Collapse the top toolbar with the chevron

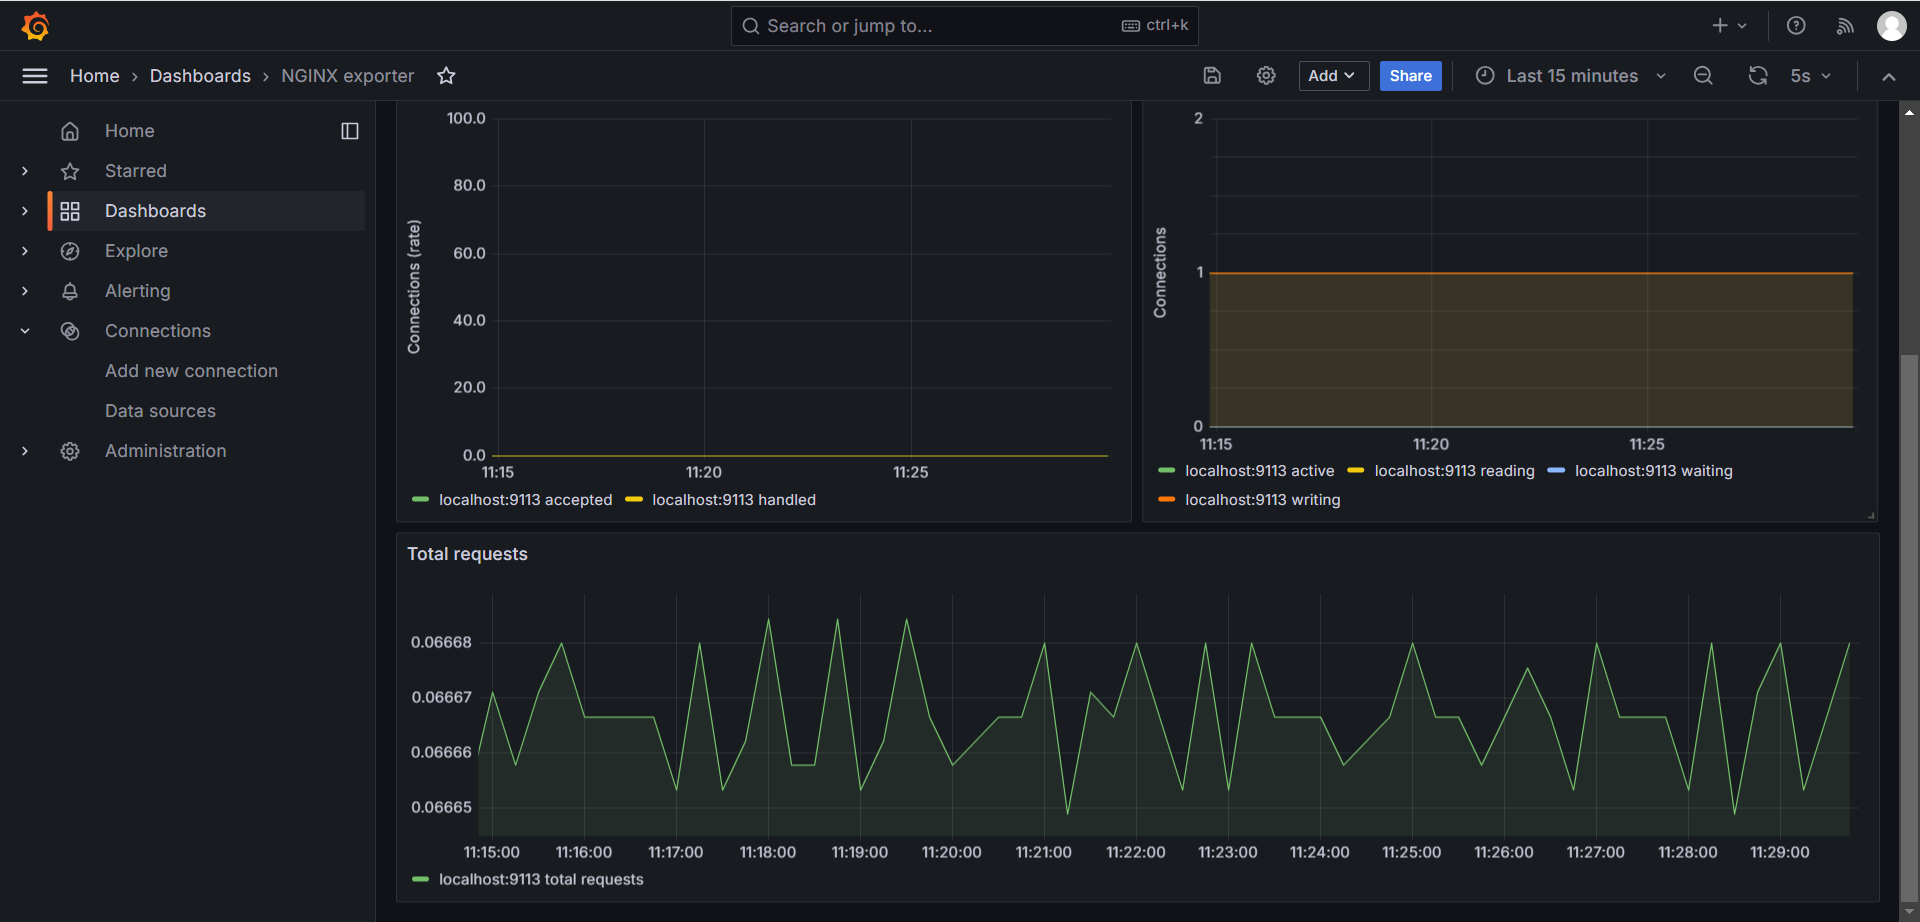pos(1888,77)
